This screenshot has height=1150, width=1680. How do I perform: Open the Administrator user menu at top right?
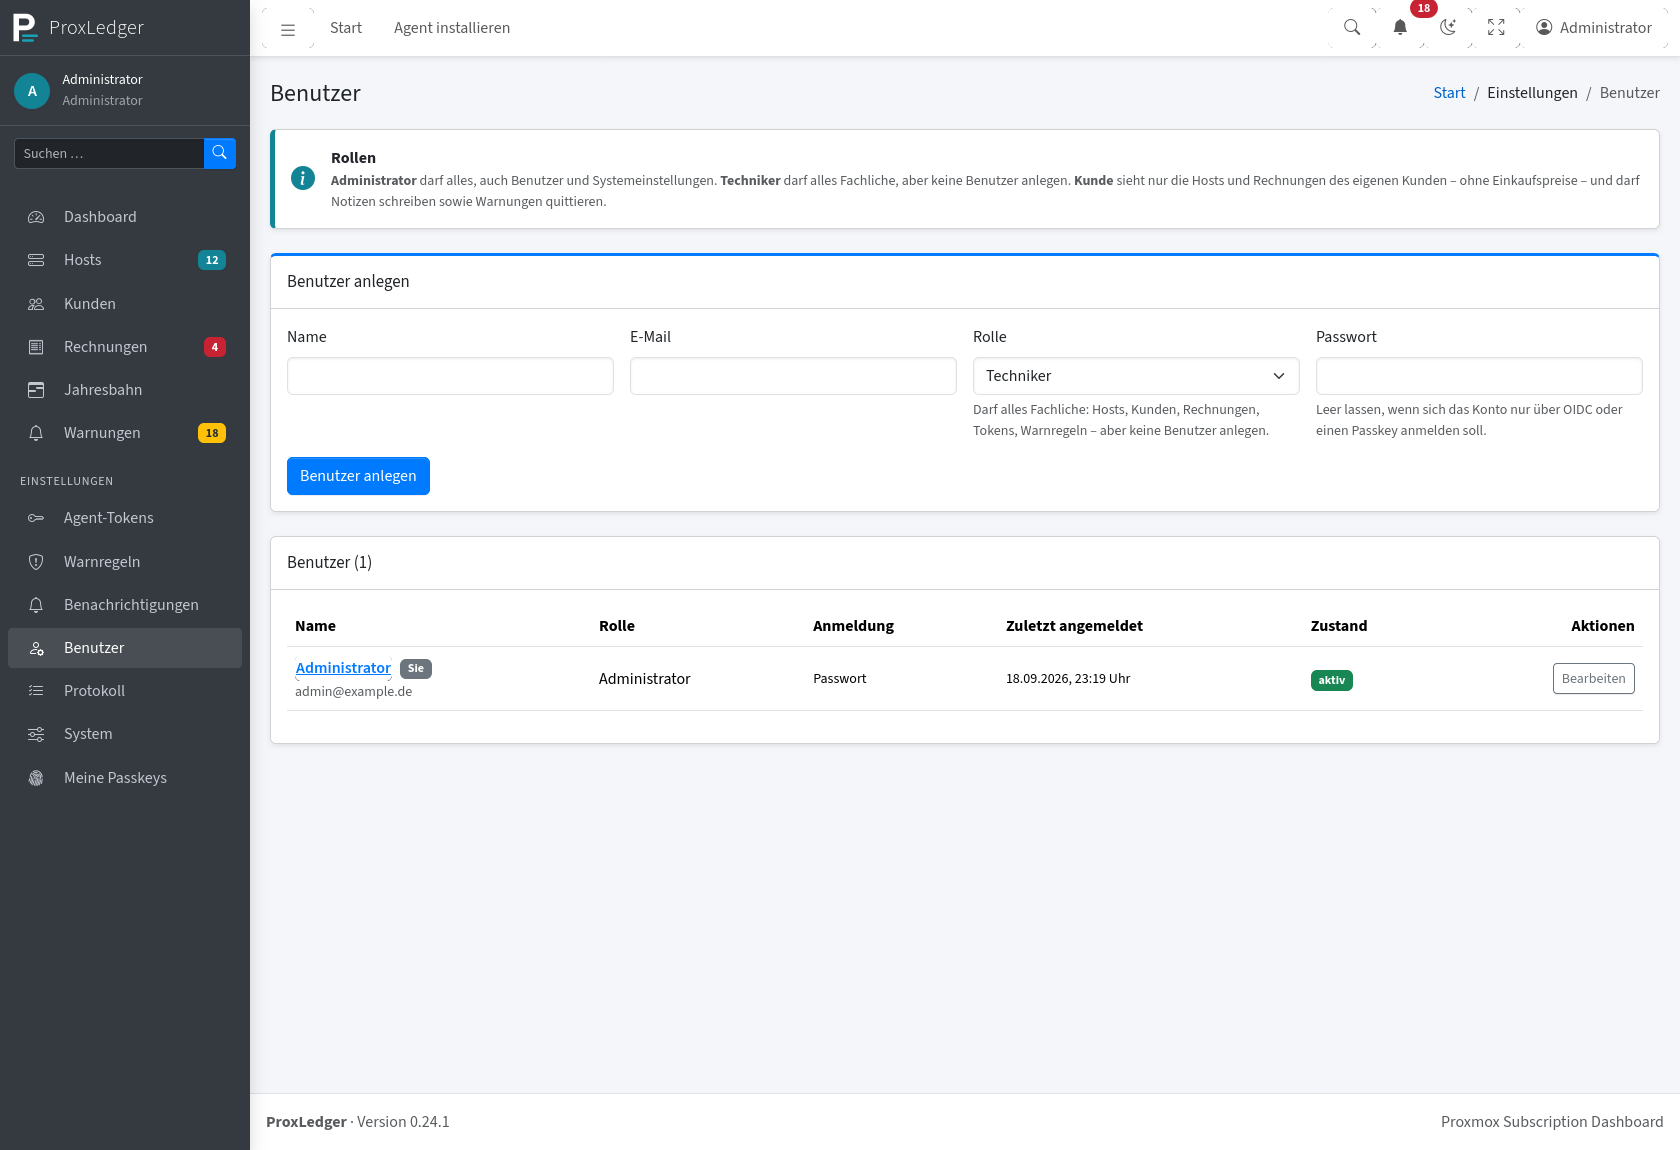coord(1594,28)
